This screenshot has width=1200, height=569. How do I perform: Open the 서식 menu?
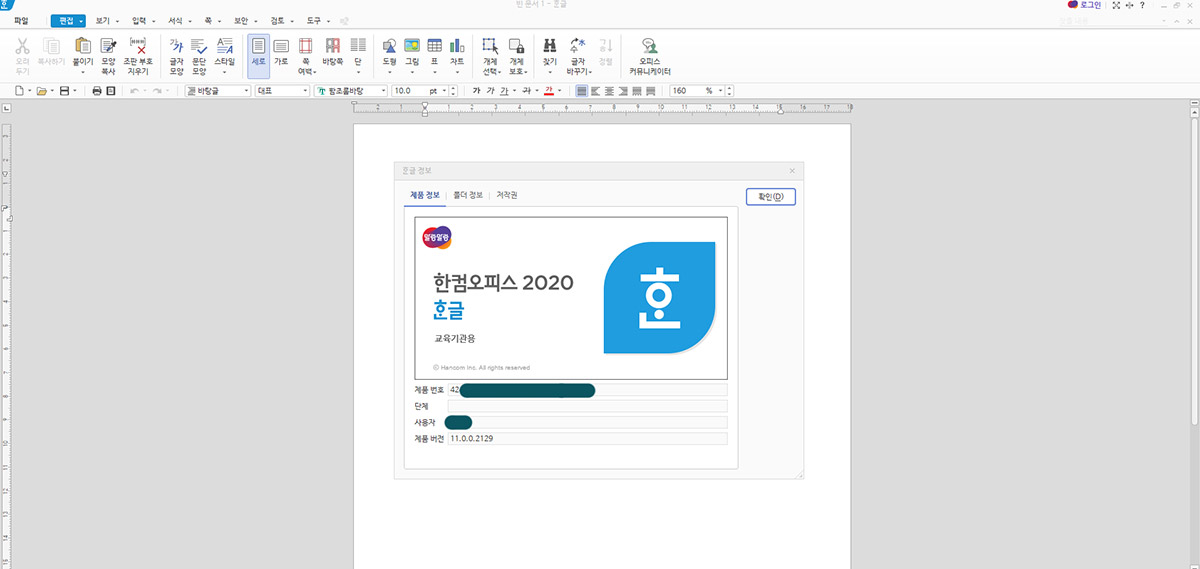coord(175,20)
